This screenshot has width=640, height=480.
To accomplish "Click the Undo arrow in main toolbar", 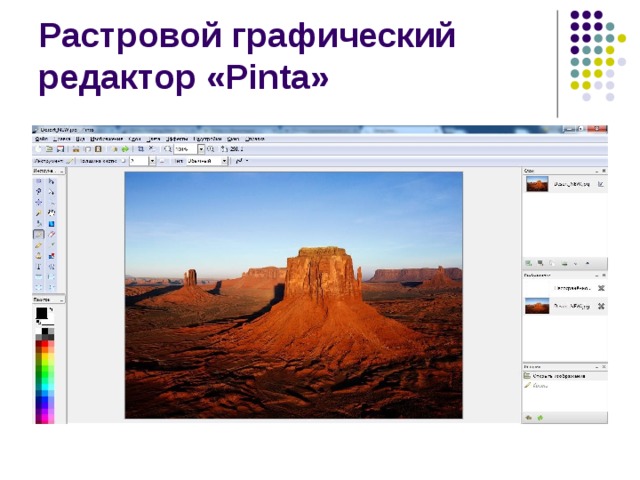I will [x=115, y=149].
